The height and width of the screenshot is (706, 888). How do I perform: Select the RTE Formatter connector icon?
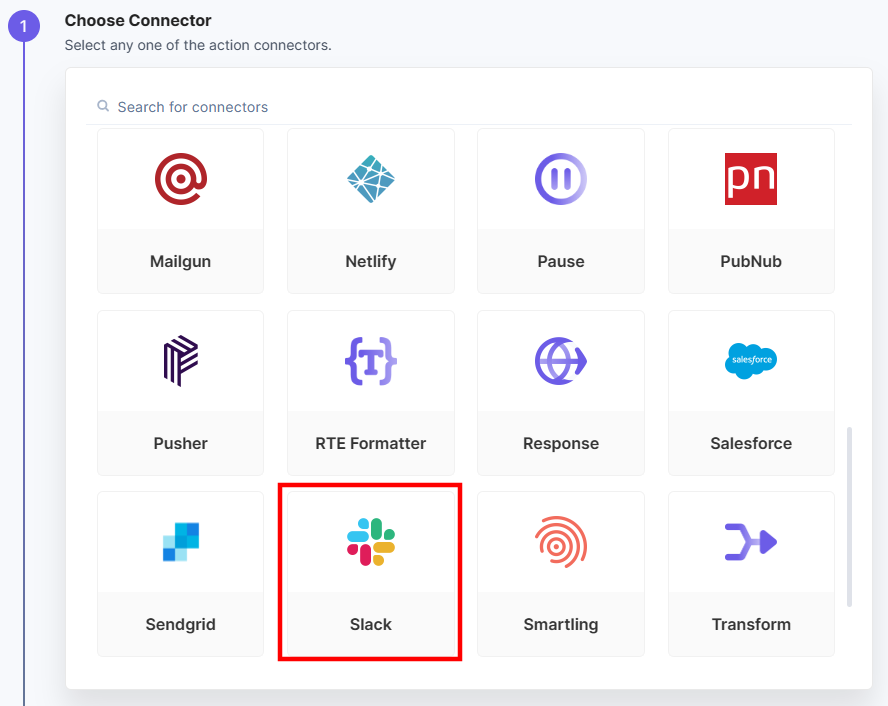371,361
